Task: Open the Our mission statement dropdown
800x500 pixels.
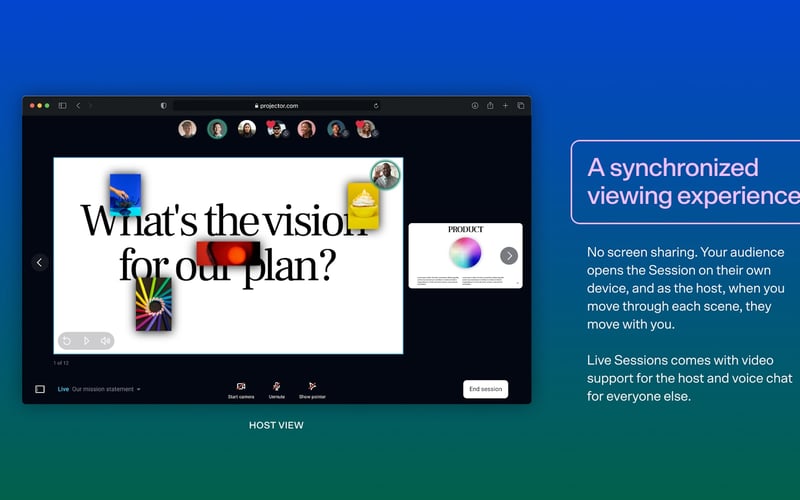Action: point(106,389)
